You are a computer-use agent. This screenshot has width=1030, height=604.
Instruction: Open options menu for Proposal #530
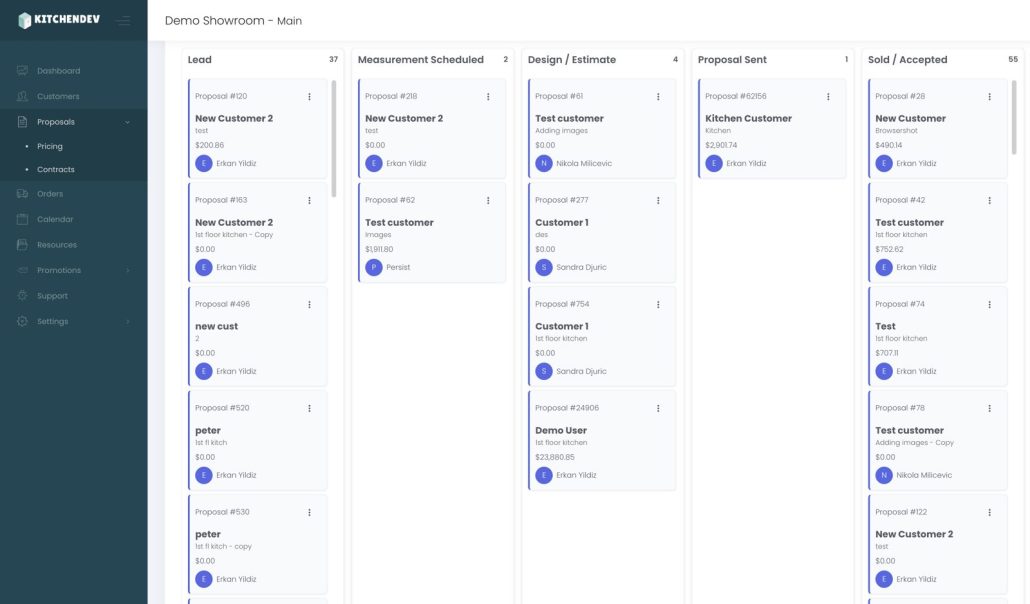click(309, 512)
